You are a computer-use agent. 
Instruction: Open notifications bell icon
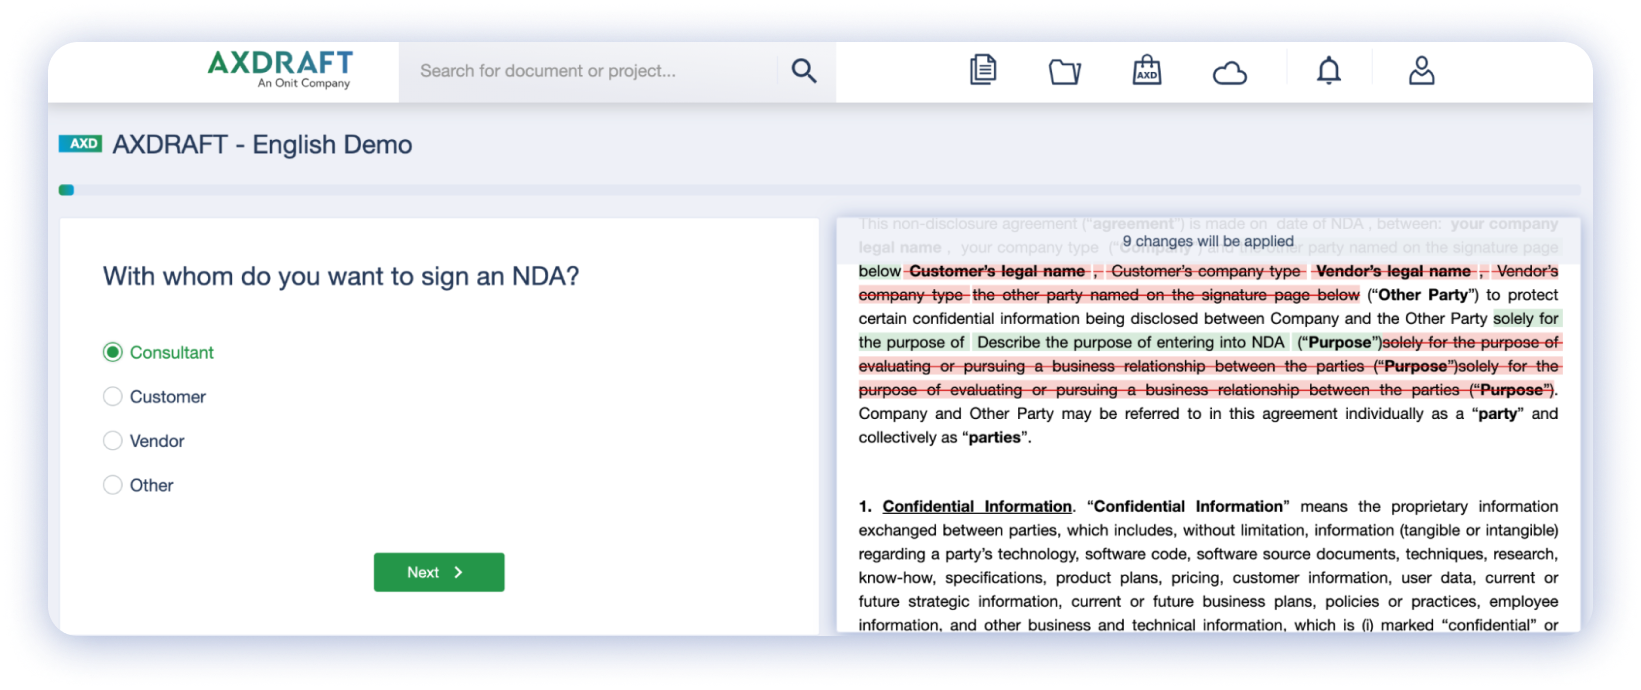pos(1328,71)
